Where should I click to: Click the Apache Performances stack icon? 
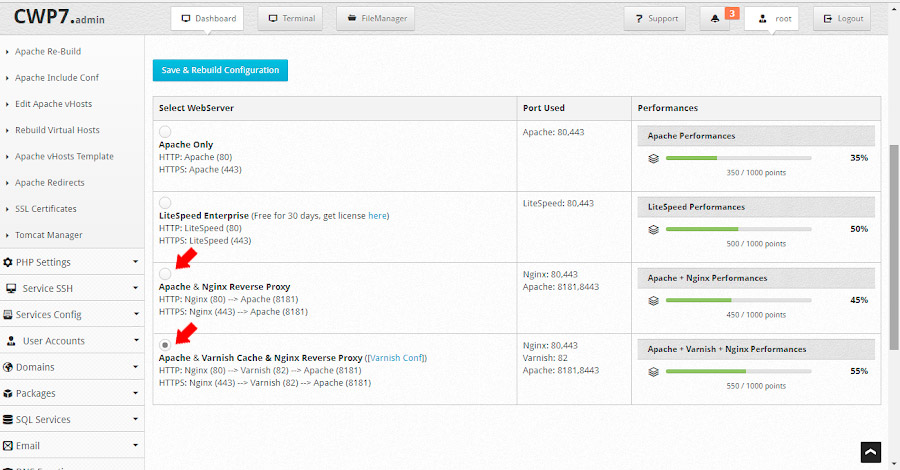(x=653, y=158)
